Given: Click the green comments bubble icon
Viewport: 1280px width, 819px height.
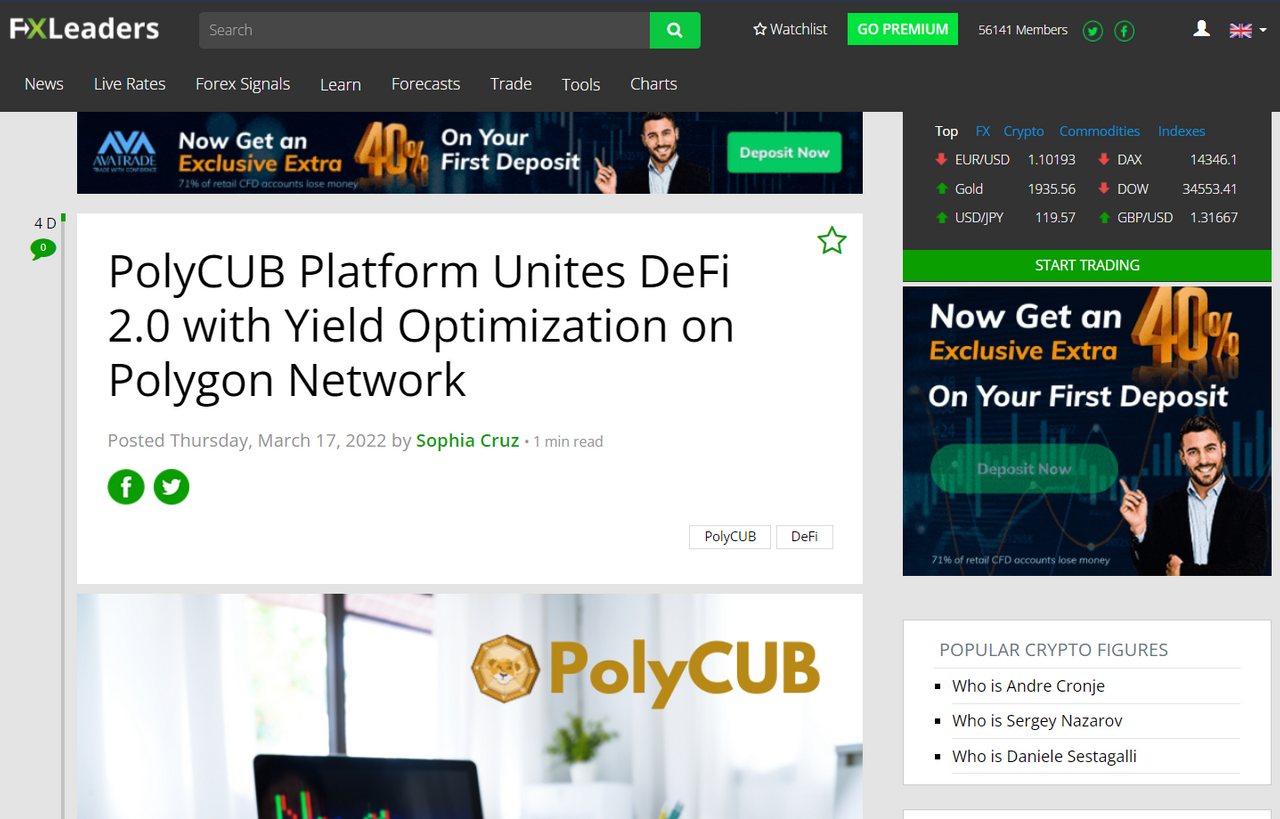Looking at the screenshot, I should click(x=43, y=248).
